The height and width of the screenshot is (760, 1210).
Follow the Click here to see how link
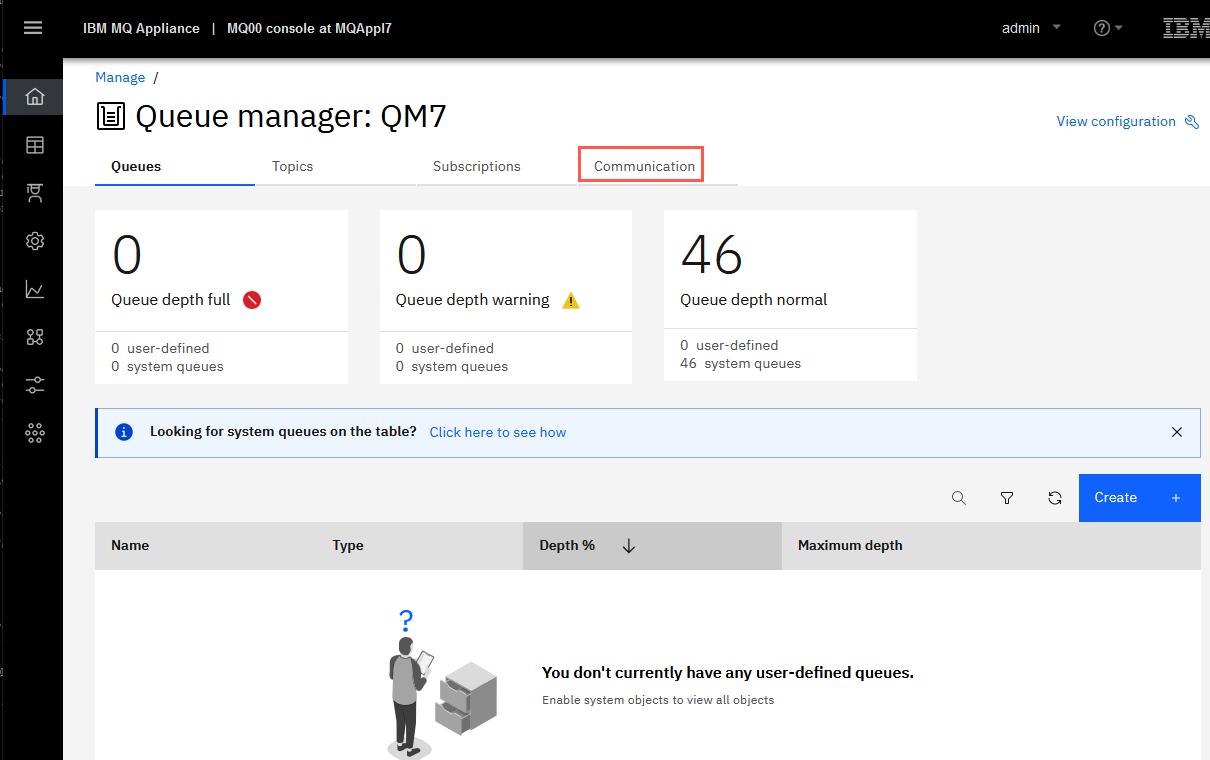click(x=498, y=432)
